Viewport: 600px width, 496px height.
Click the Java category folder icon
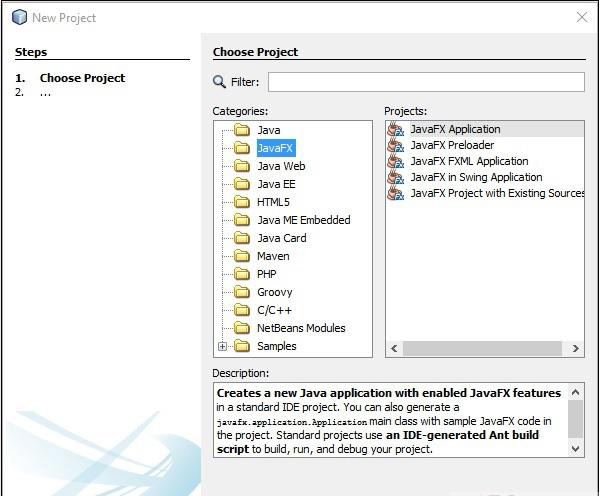tap(242, 130)
